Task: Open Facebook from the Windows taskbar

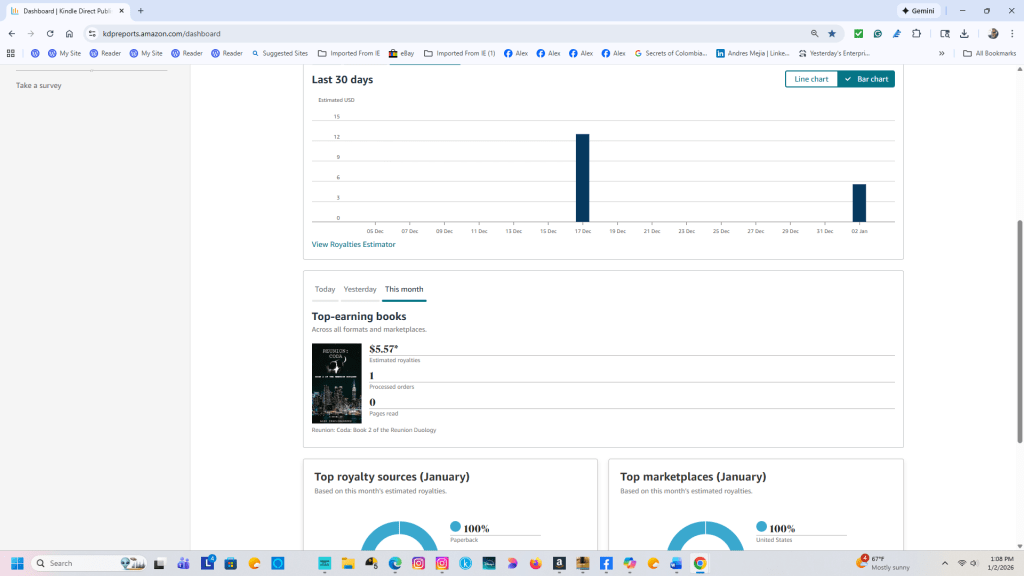Action: pyautogui.click(x=606, y=563)
